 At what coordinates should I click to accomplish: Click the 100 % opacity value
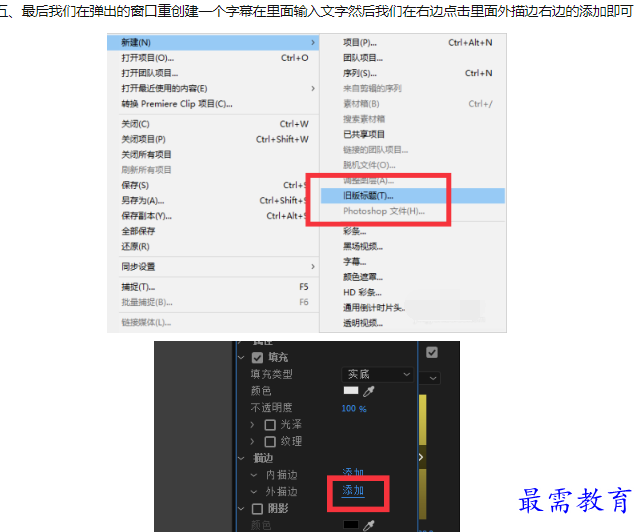(x=353, y=408)
